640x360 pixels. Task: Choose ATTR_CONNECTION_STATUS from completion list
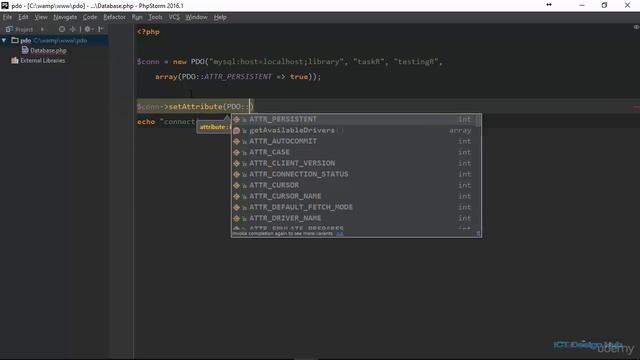coord(353,174)
